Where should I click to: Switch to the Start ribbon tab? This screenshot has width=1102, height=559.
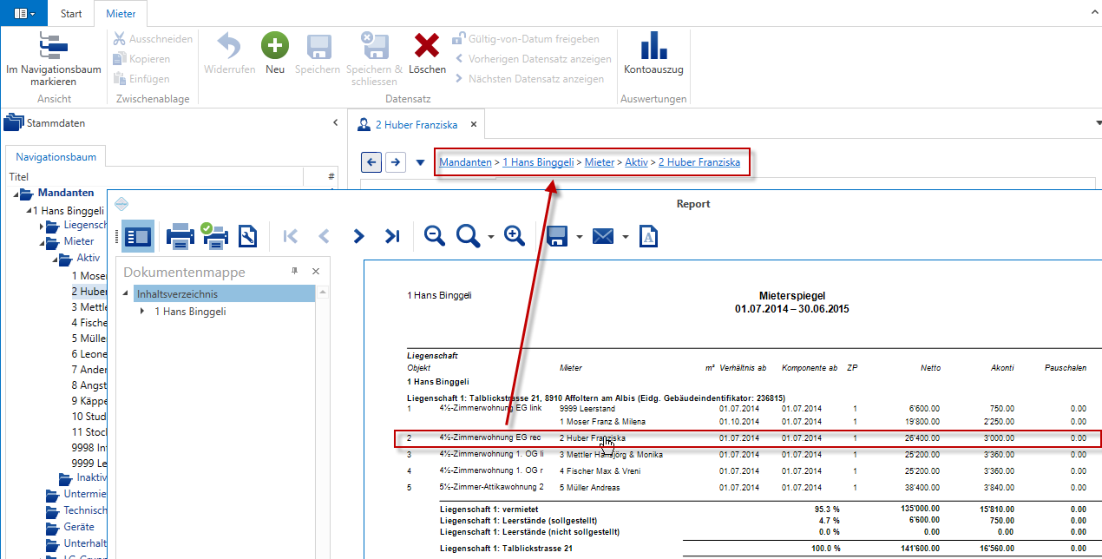coord(71,13)
